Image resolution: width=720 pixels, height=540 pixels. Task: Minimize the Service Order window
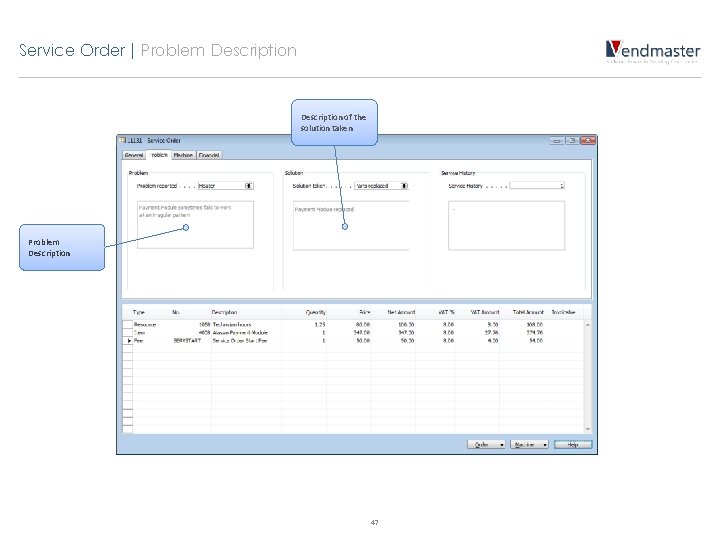[x=557, y=141]
